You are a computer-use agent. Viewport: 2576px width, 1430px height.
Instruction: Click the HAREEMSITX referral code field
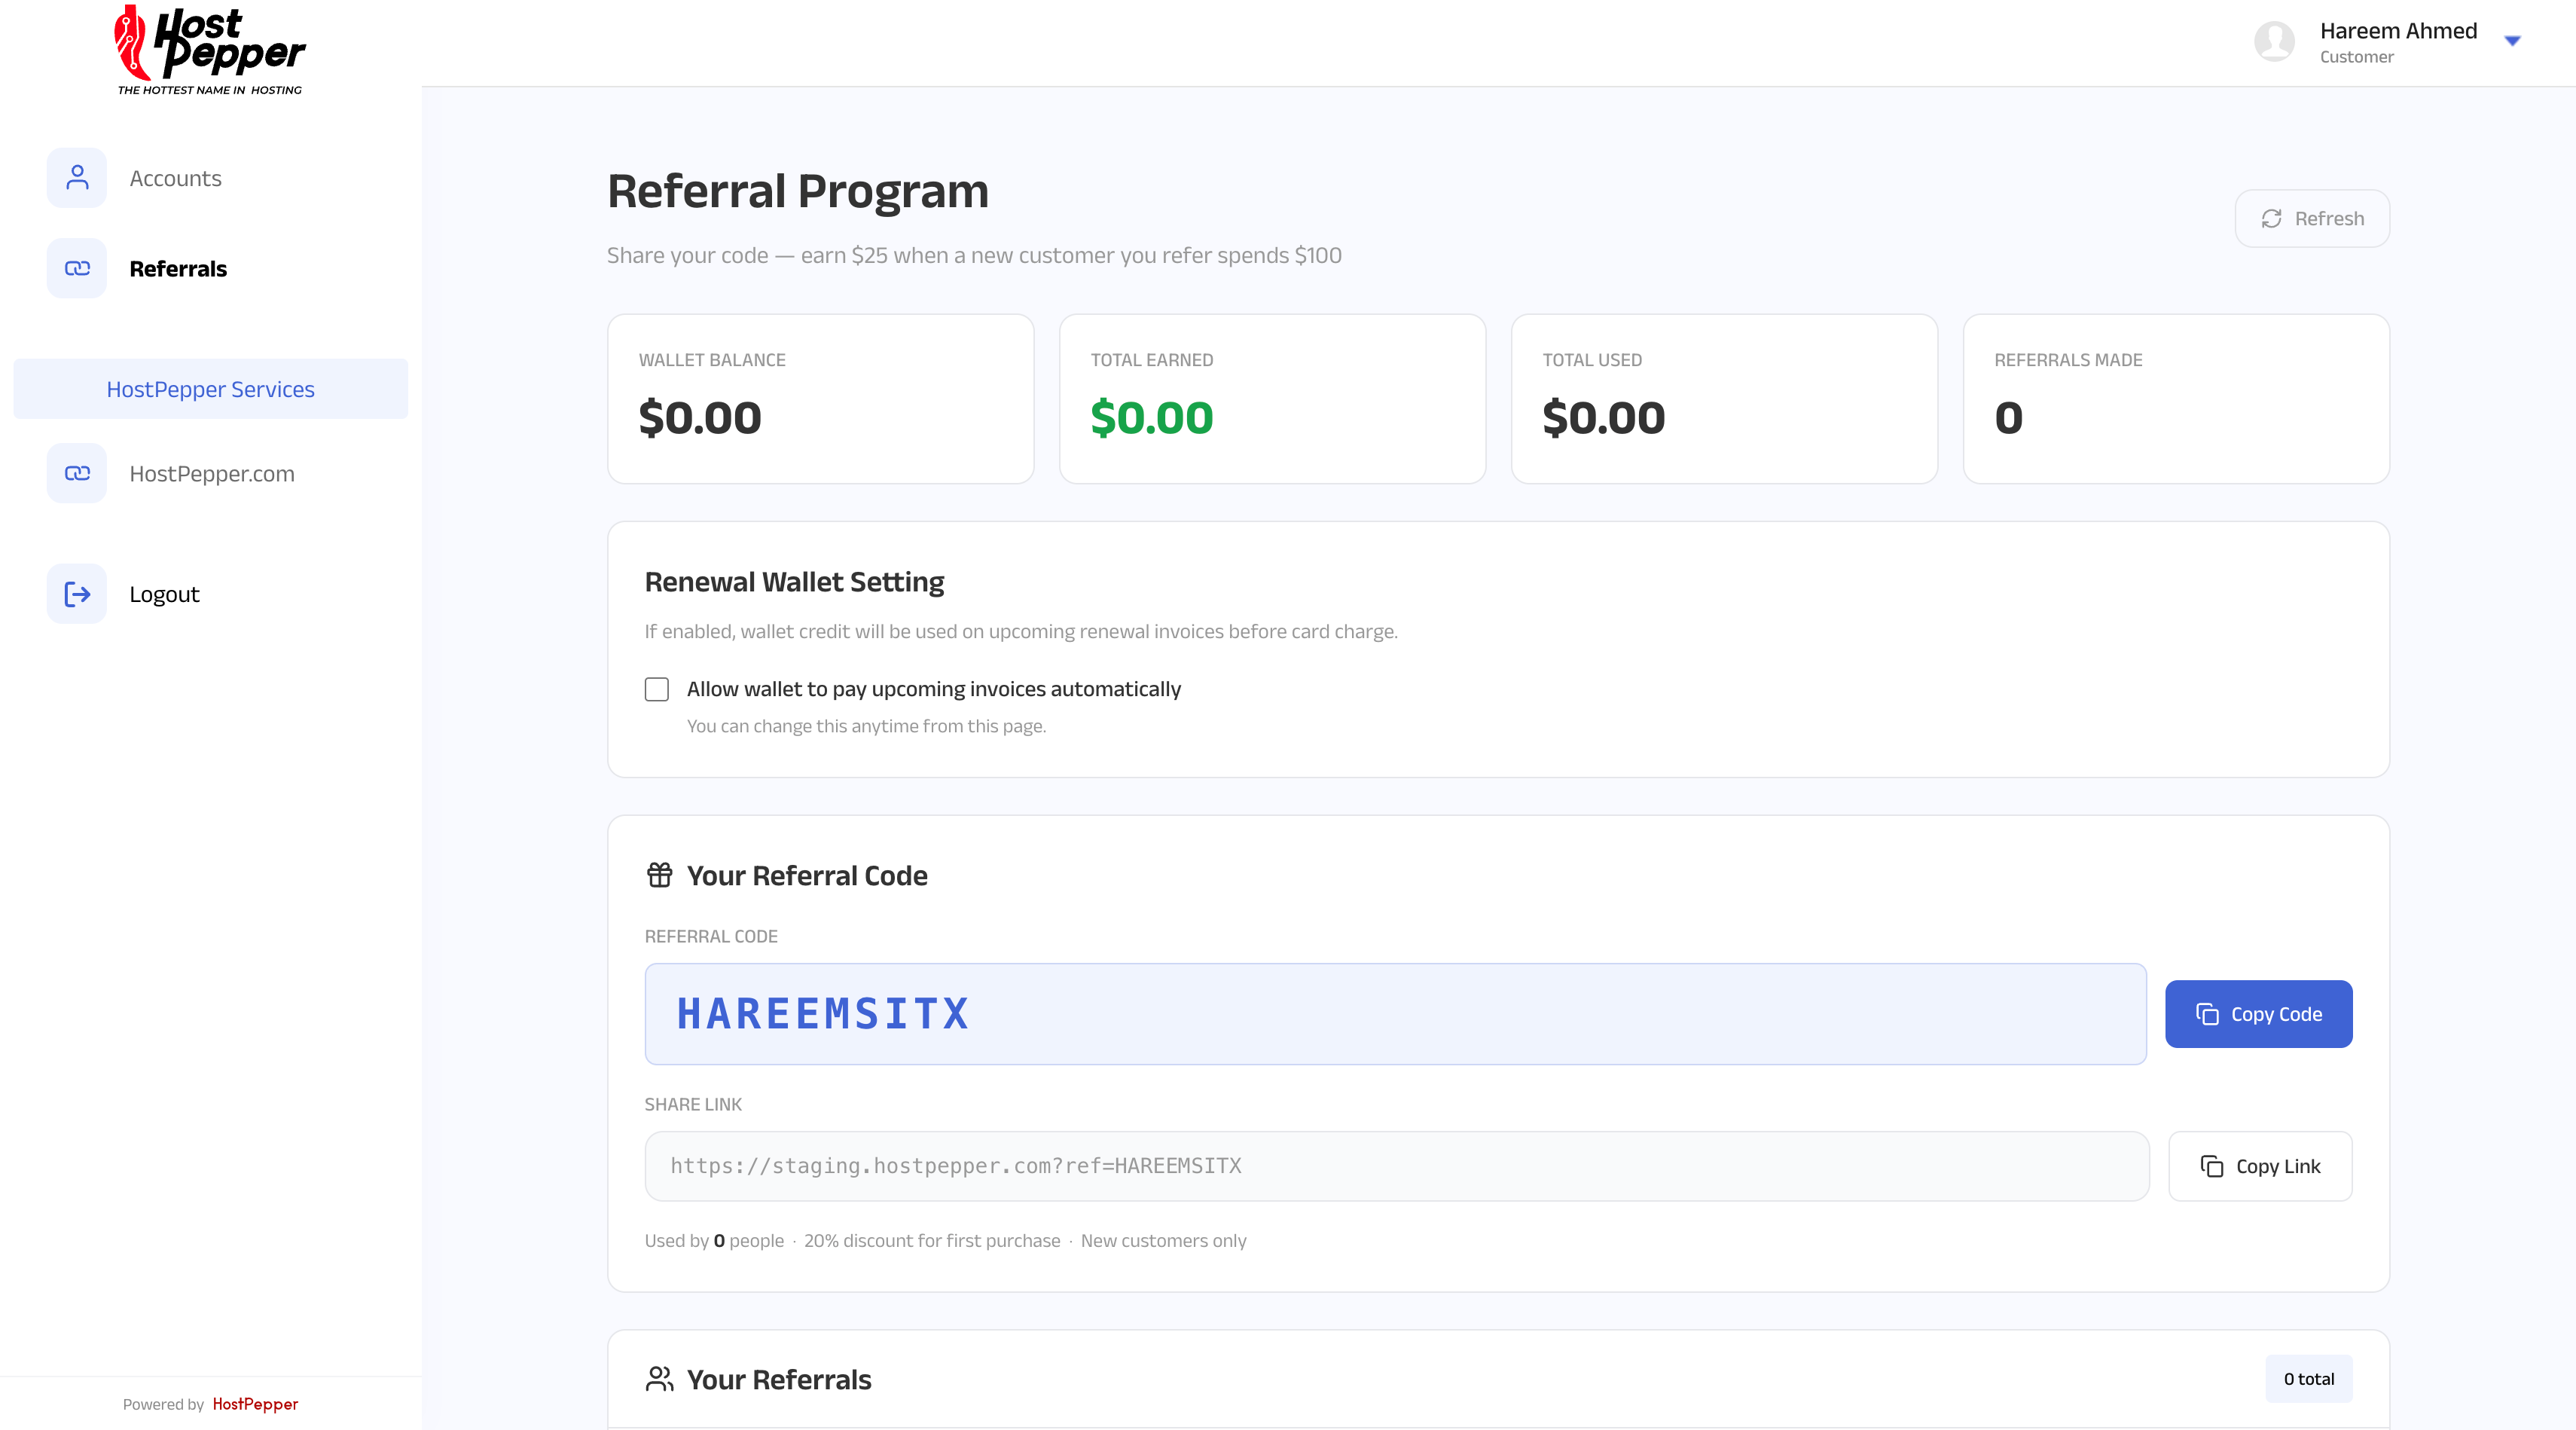click(x=1395, y=1014)
